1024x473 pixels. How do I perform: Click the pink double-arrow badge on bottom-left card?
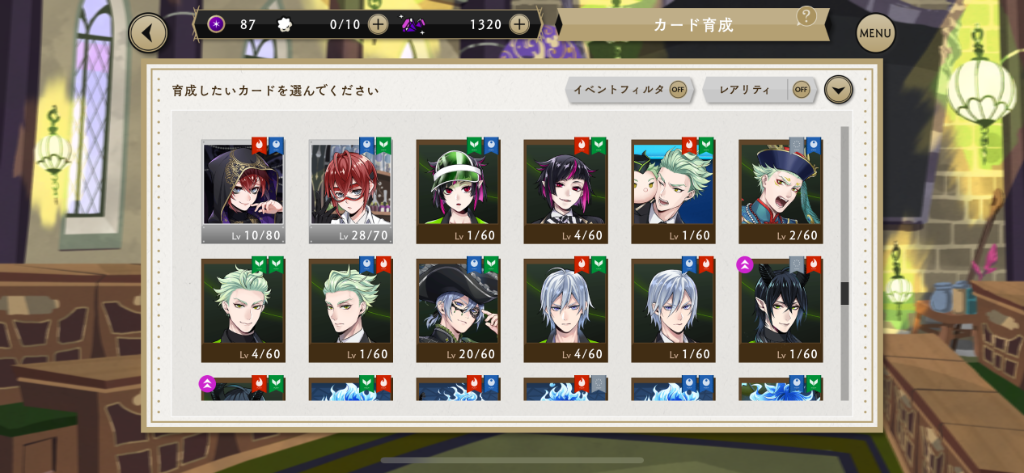point(208,383)
